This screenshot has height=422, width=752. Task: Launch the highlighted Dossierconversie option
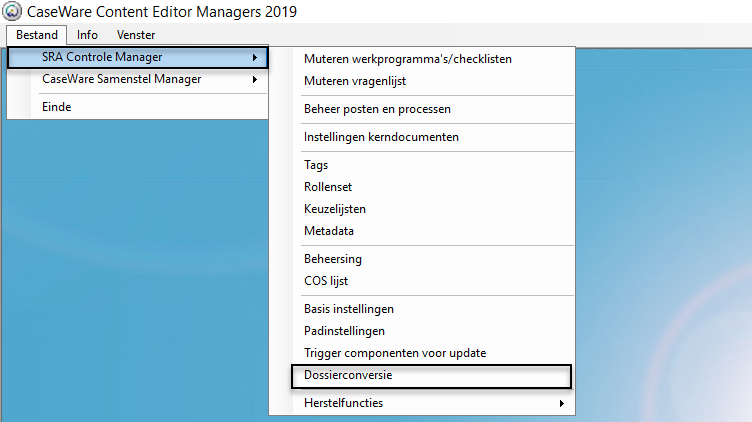[x=431, y=376]
